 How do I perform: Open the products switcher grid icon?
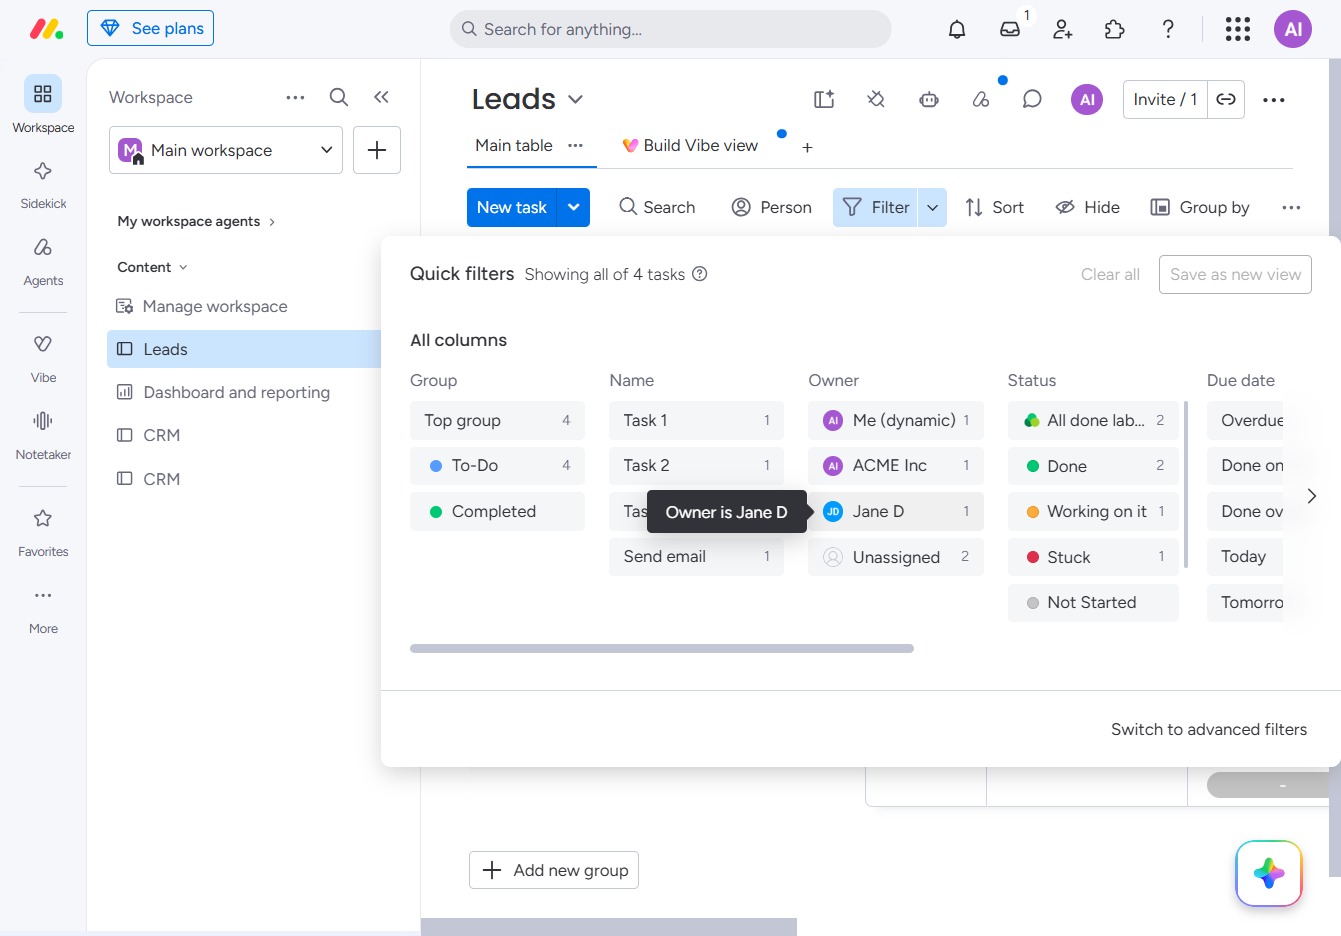point(1238,29)
